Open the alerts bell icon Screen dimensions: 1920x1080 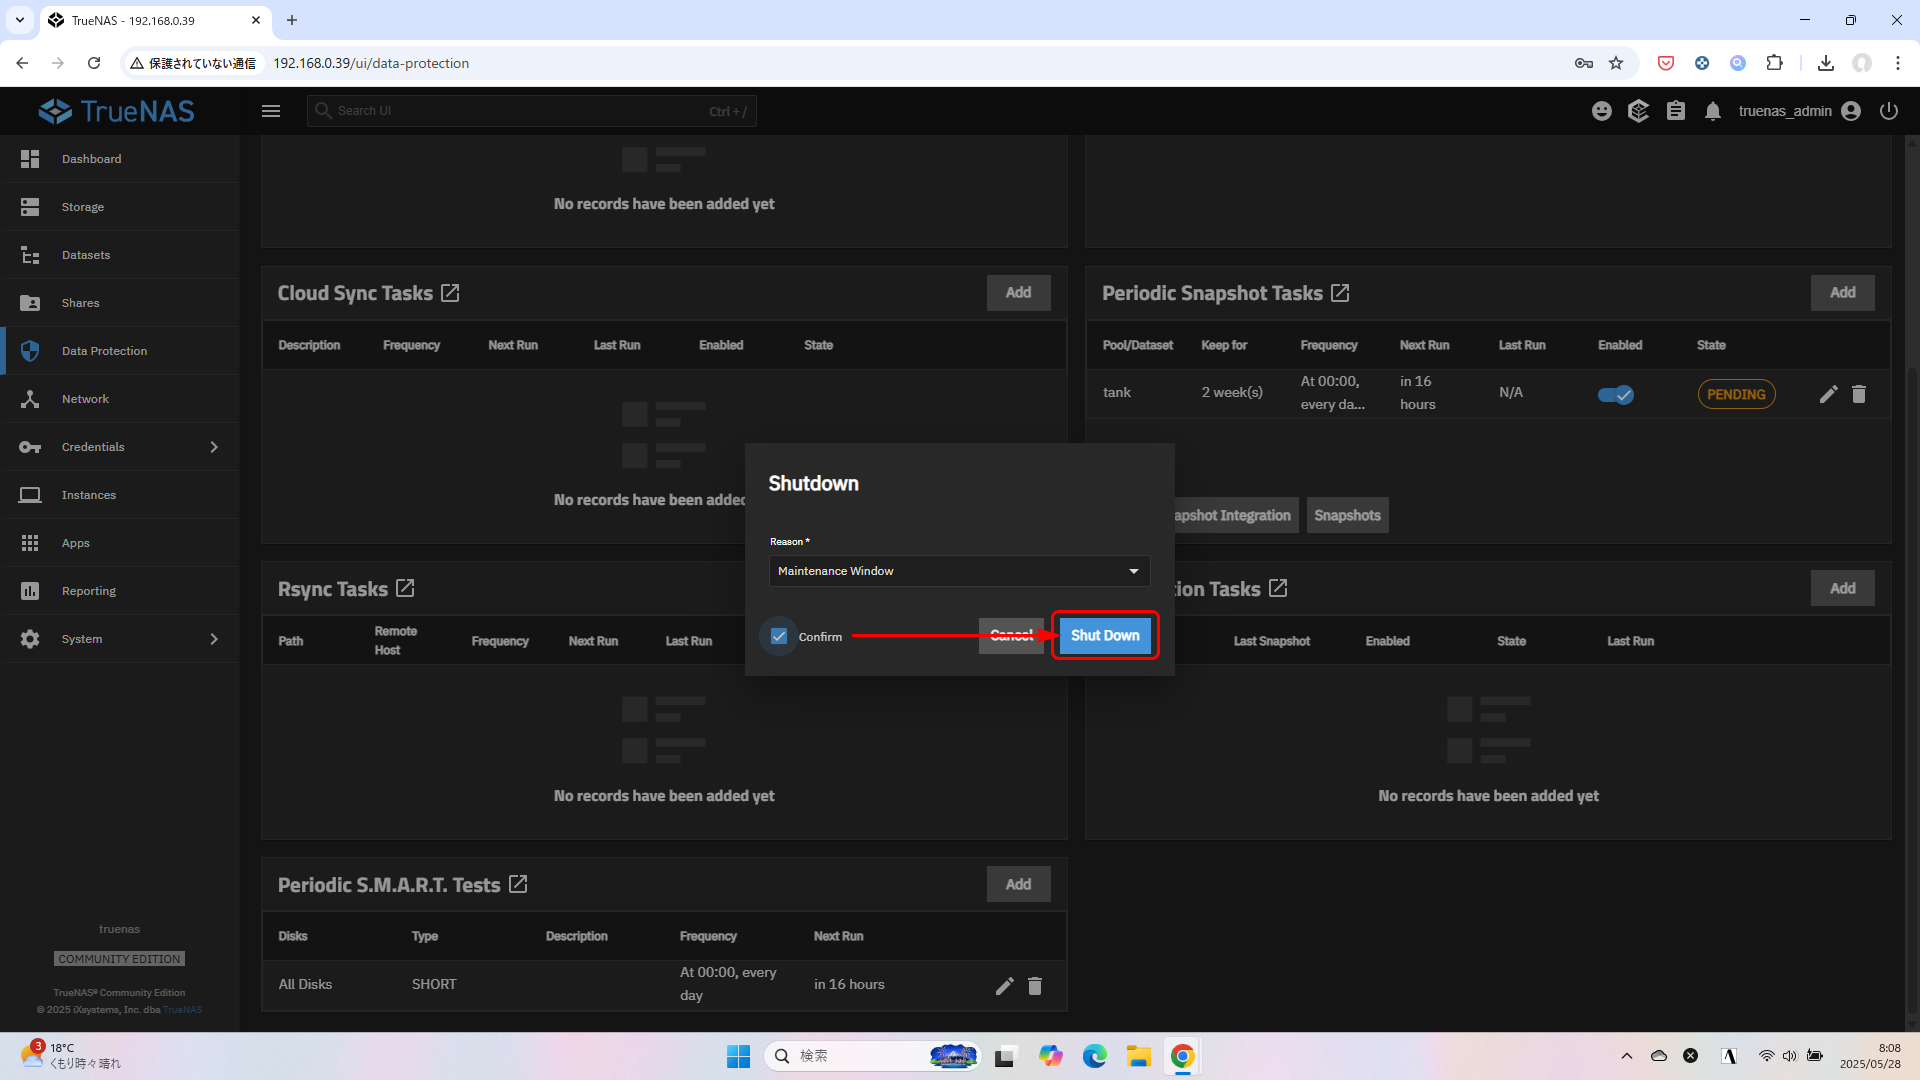point(1713,111)
